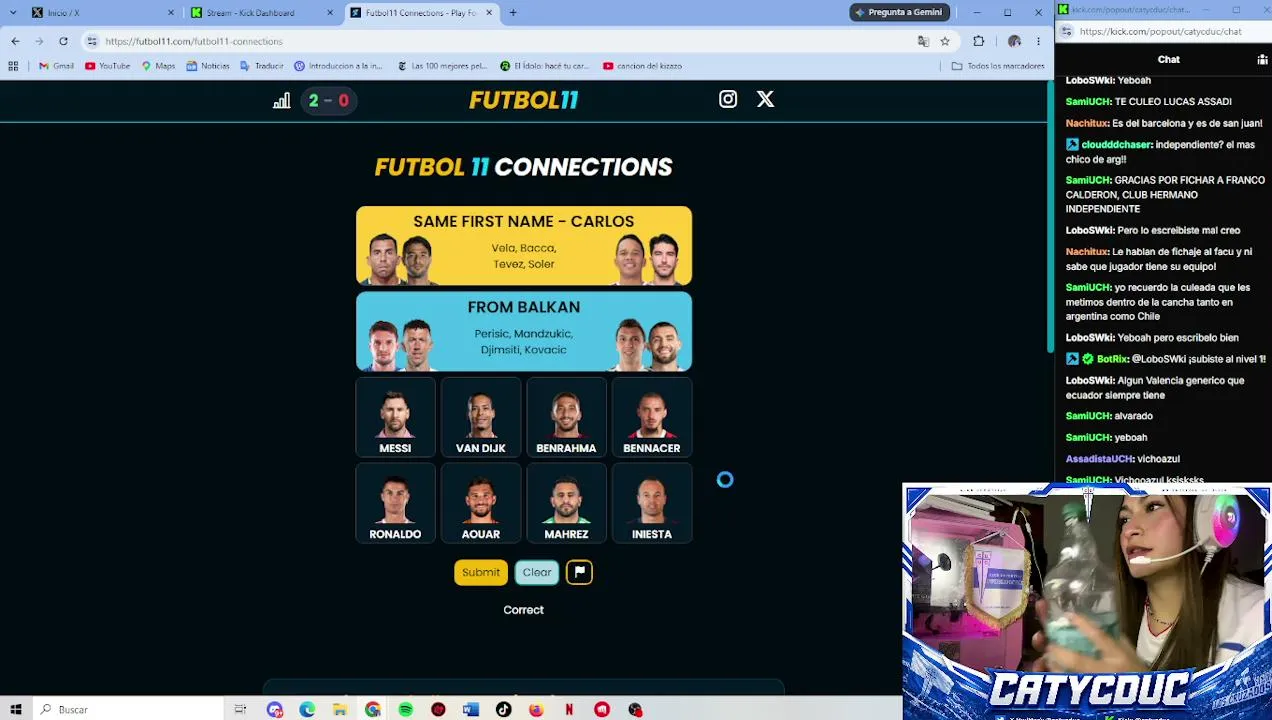Open Futbol11 X (Twitter) link
Image resolution: width=1272 pixels, height=720 pixels.
765,99
